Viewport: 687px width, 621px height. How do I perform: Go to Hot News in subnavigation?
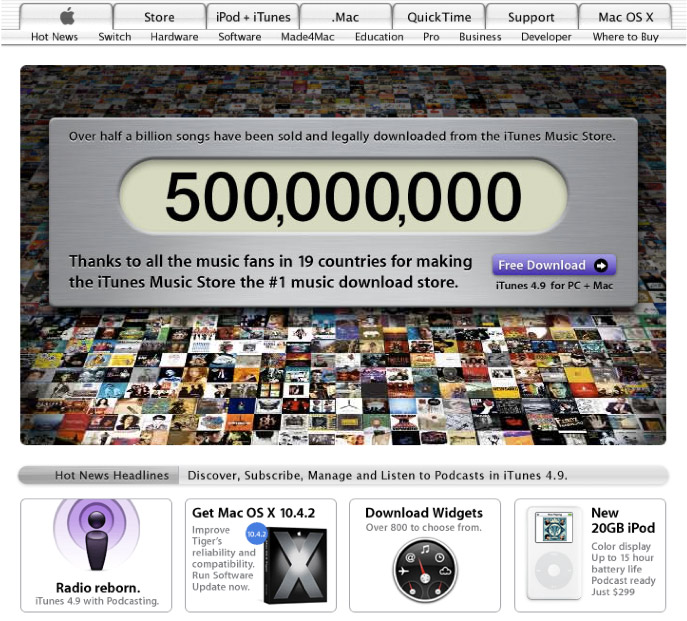(54, 37)
